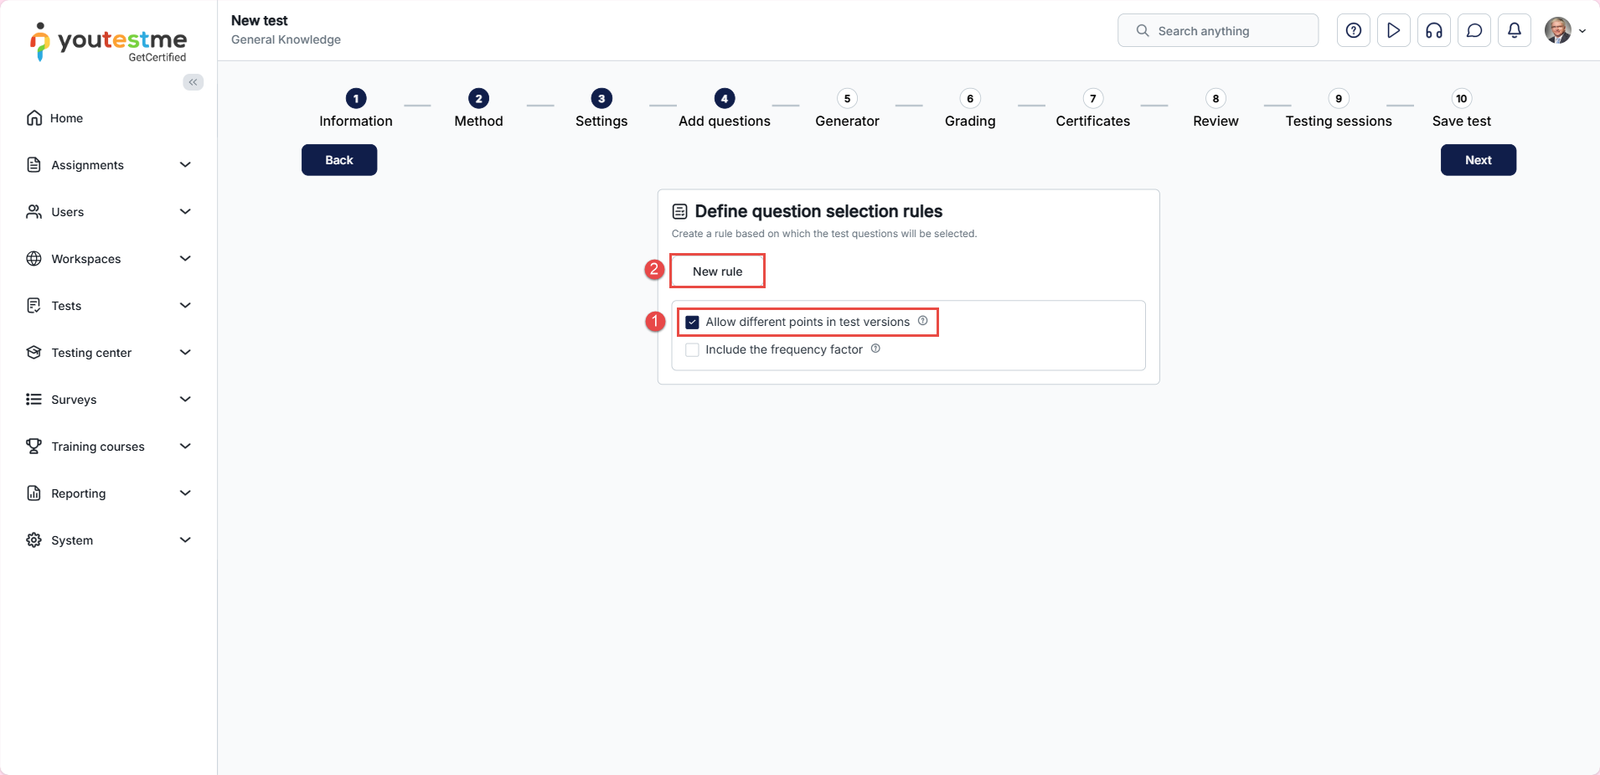The image size is (1600, 775).
Task: Go to the Home sidebar item
Action: [67, 118]
